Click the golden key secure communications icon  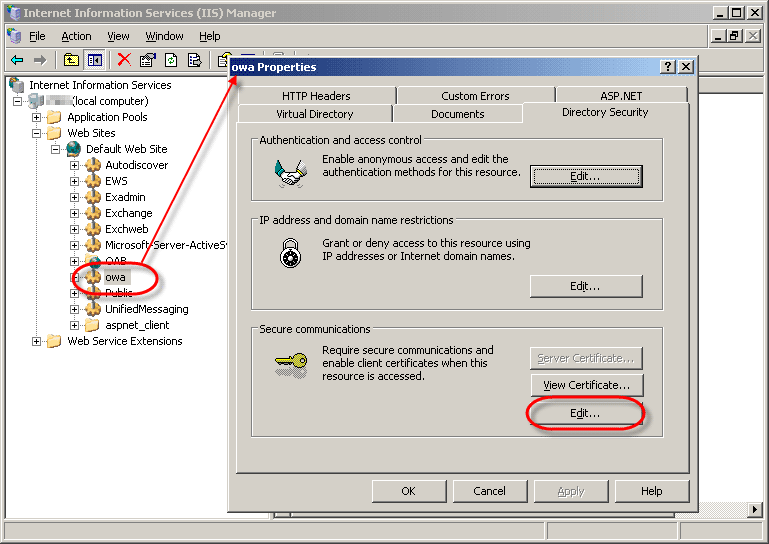tap(291, 365)
